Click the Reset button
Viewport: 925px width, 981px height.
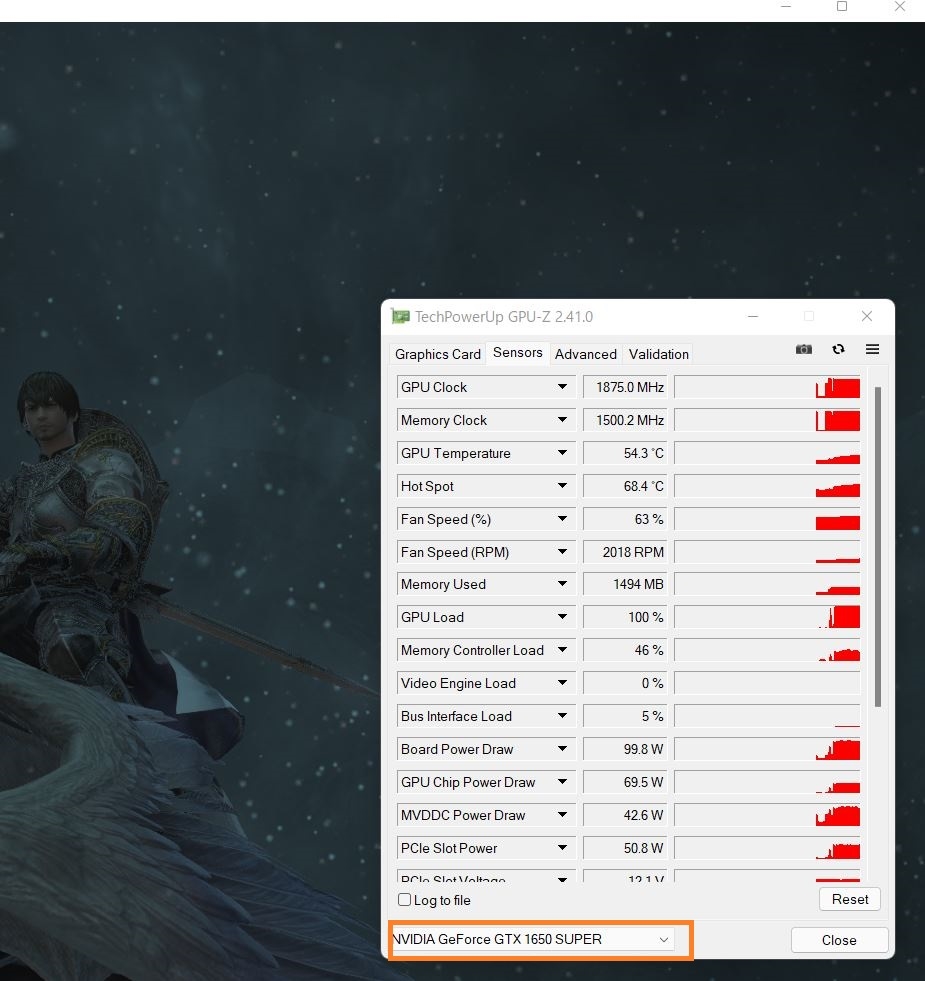pos(850,899)
